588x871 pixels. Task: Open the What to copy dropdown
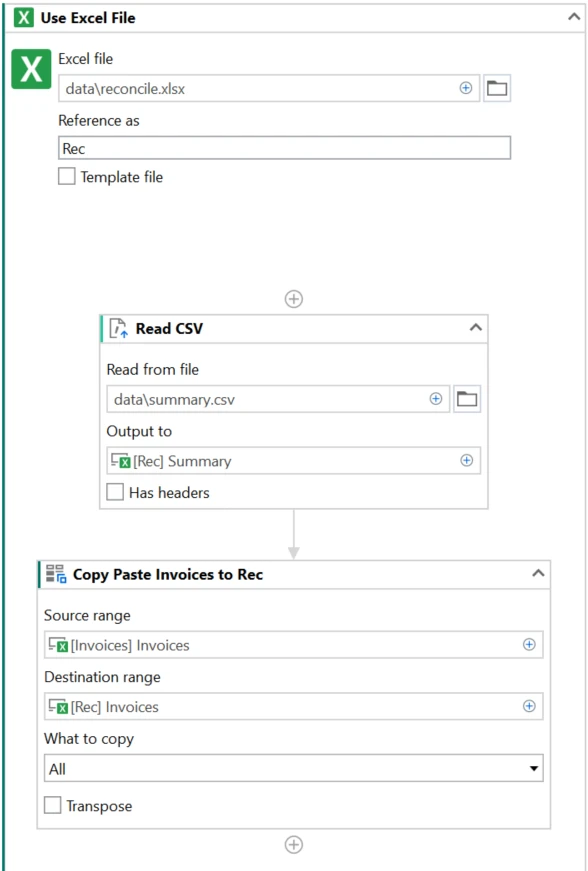(x=294, y=768)
